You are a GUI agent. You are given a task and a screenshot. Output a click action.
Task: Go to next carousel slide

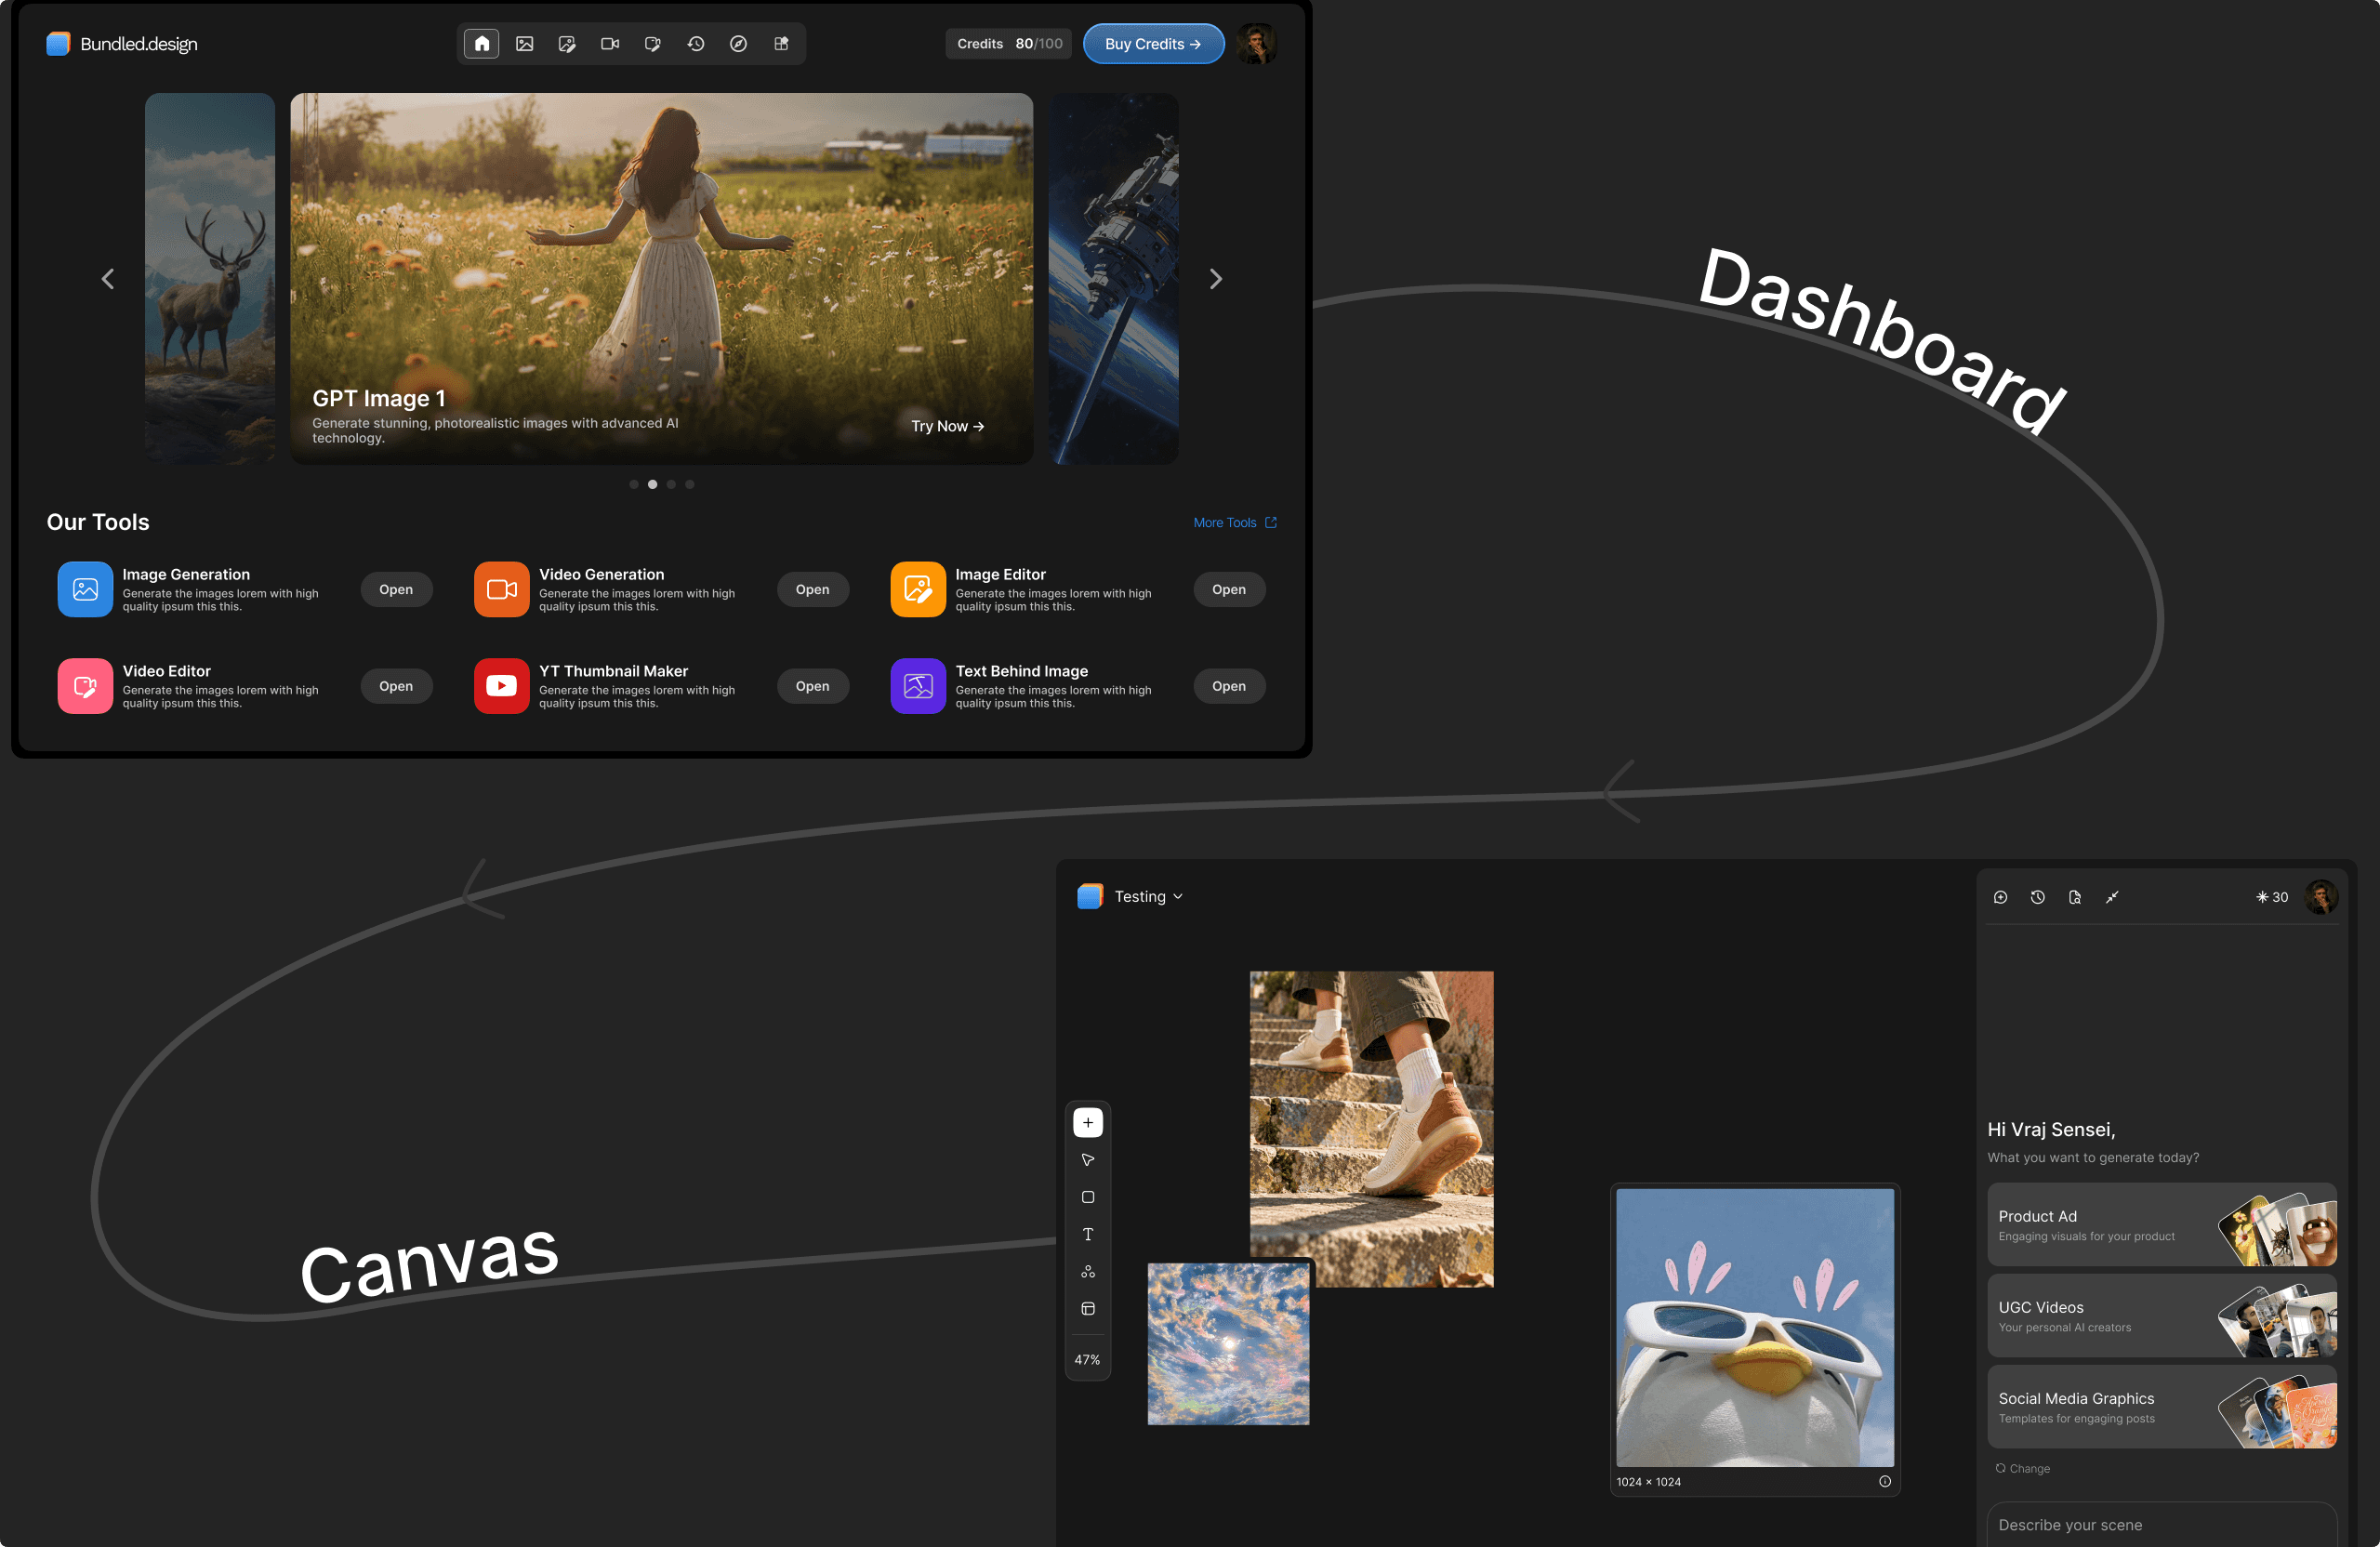pos(1215,279)
